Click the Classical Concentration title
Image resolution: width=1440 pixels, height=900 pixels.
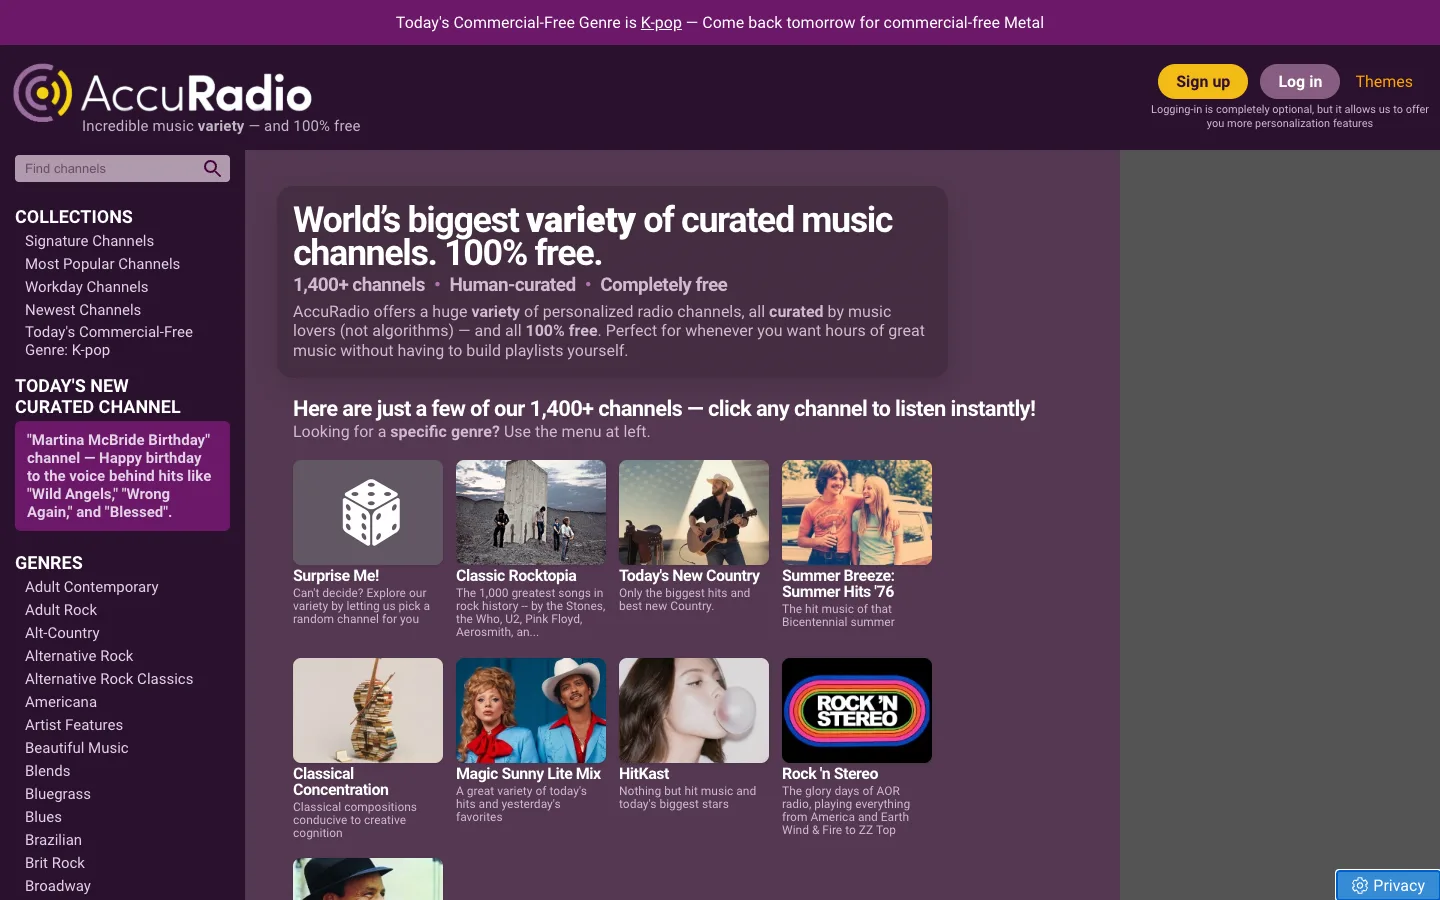[341, 782]
